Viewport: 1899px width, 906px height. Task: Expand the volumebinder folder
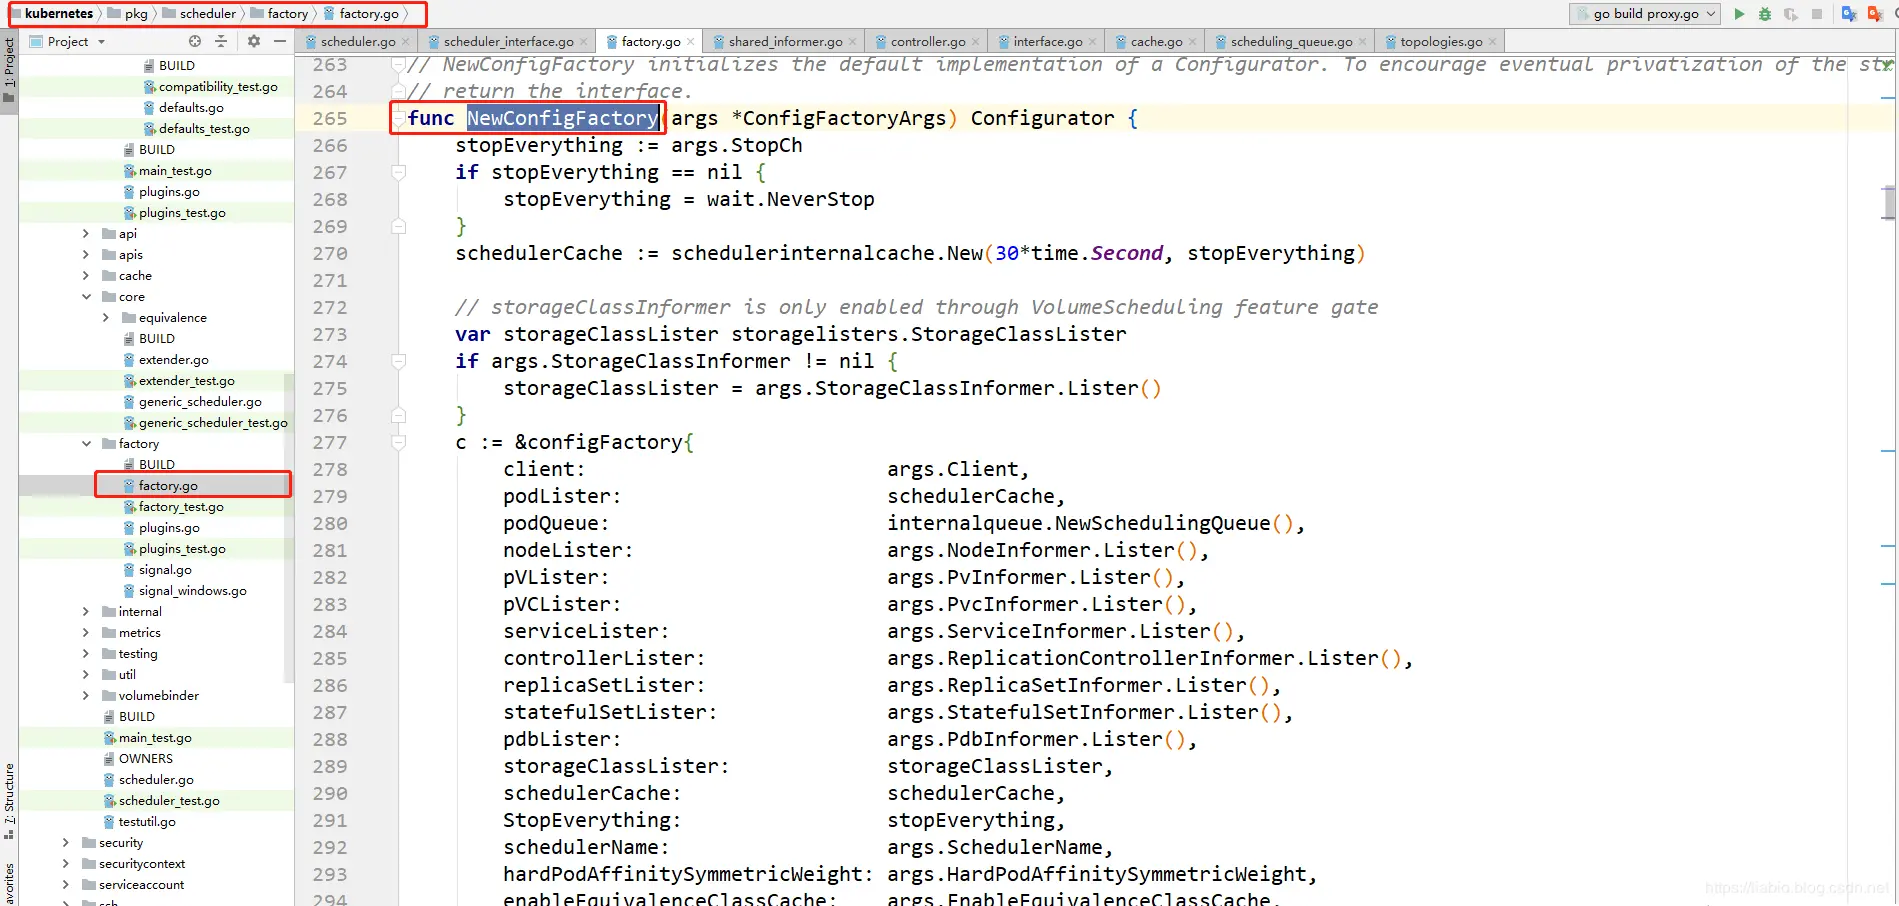[x=86, y=696]
